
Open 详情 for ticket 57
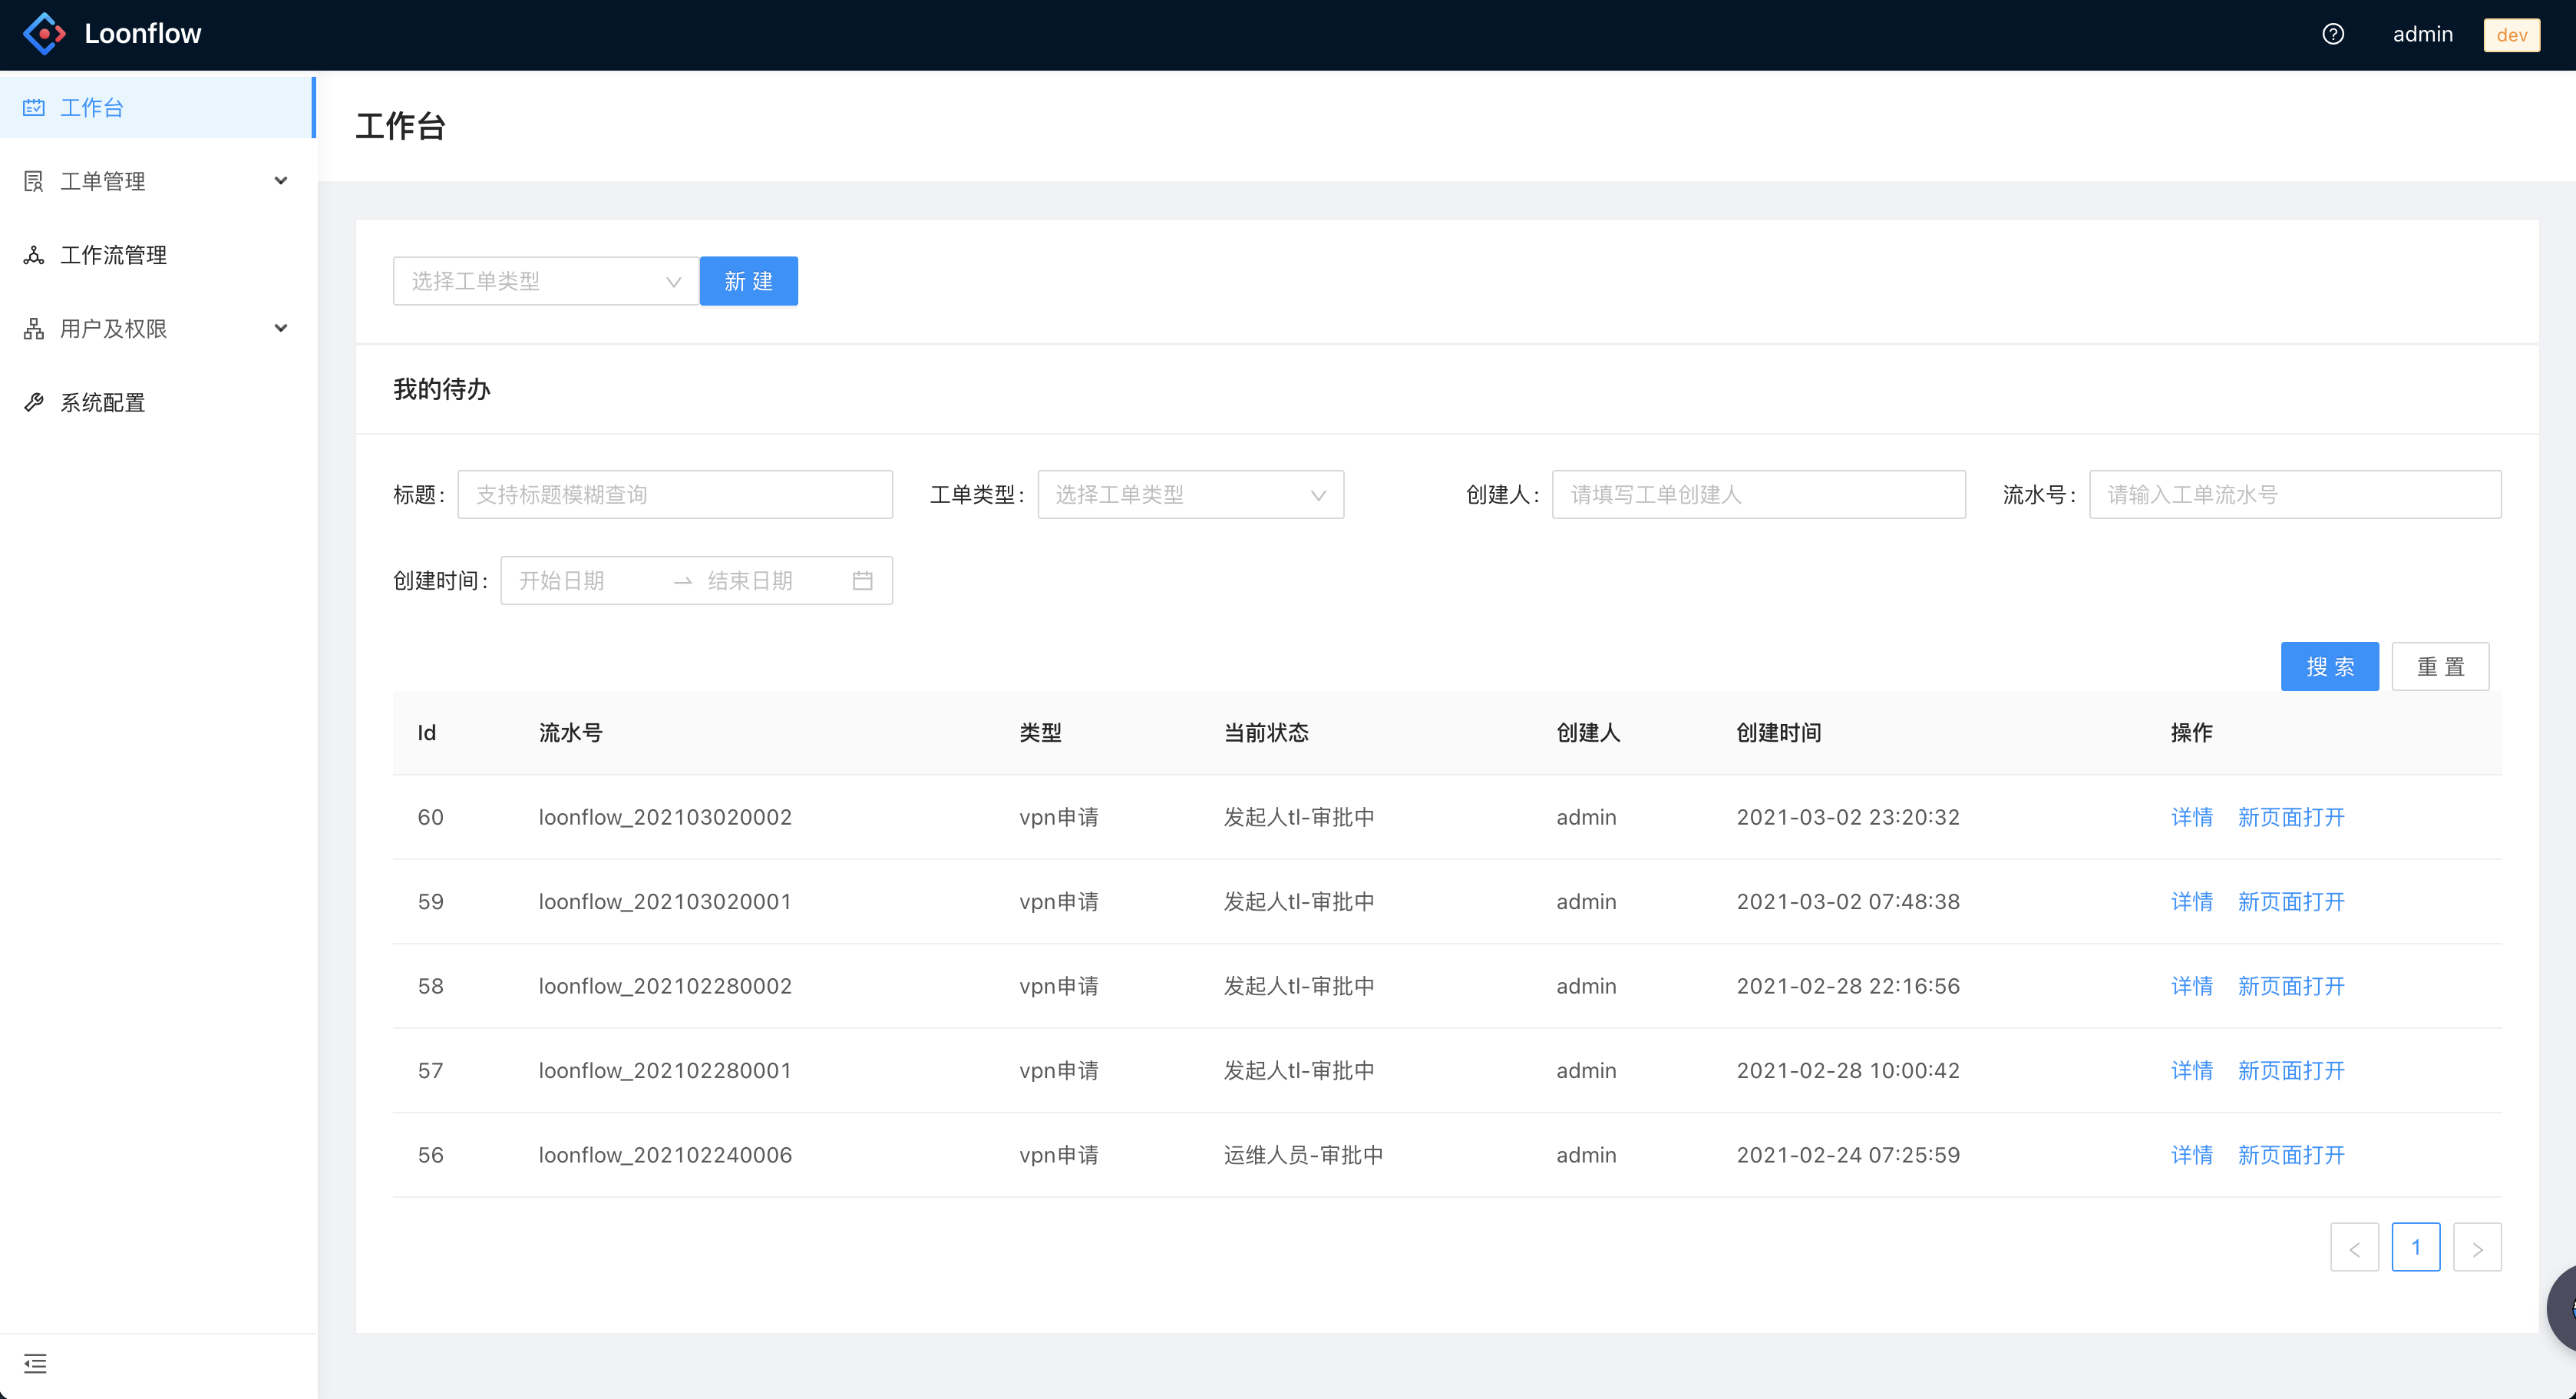tap(2192, 1071)
